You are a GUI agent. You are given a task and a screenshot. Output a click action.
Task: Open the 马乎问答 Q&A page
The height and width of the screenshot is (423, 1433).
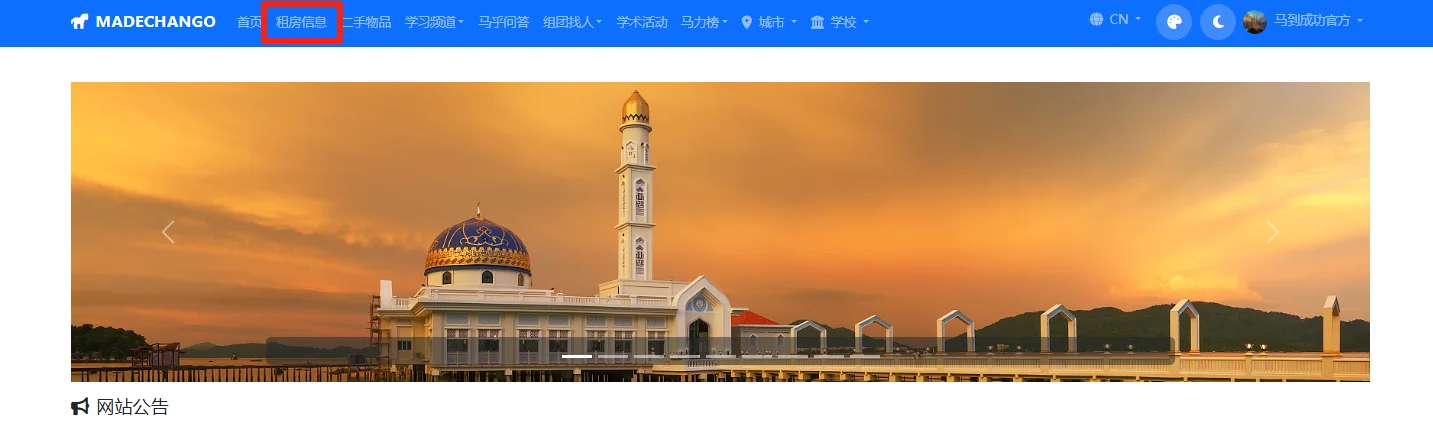(x=503, y=22)
